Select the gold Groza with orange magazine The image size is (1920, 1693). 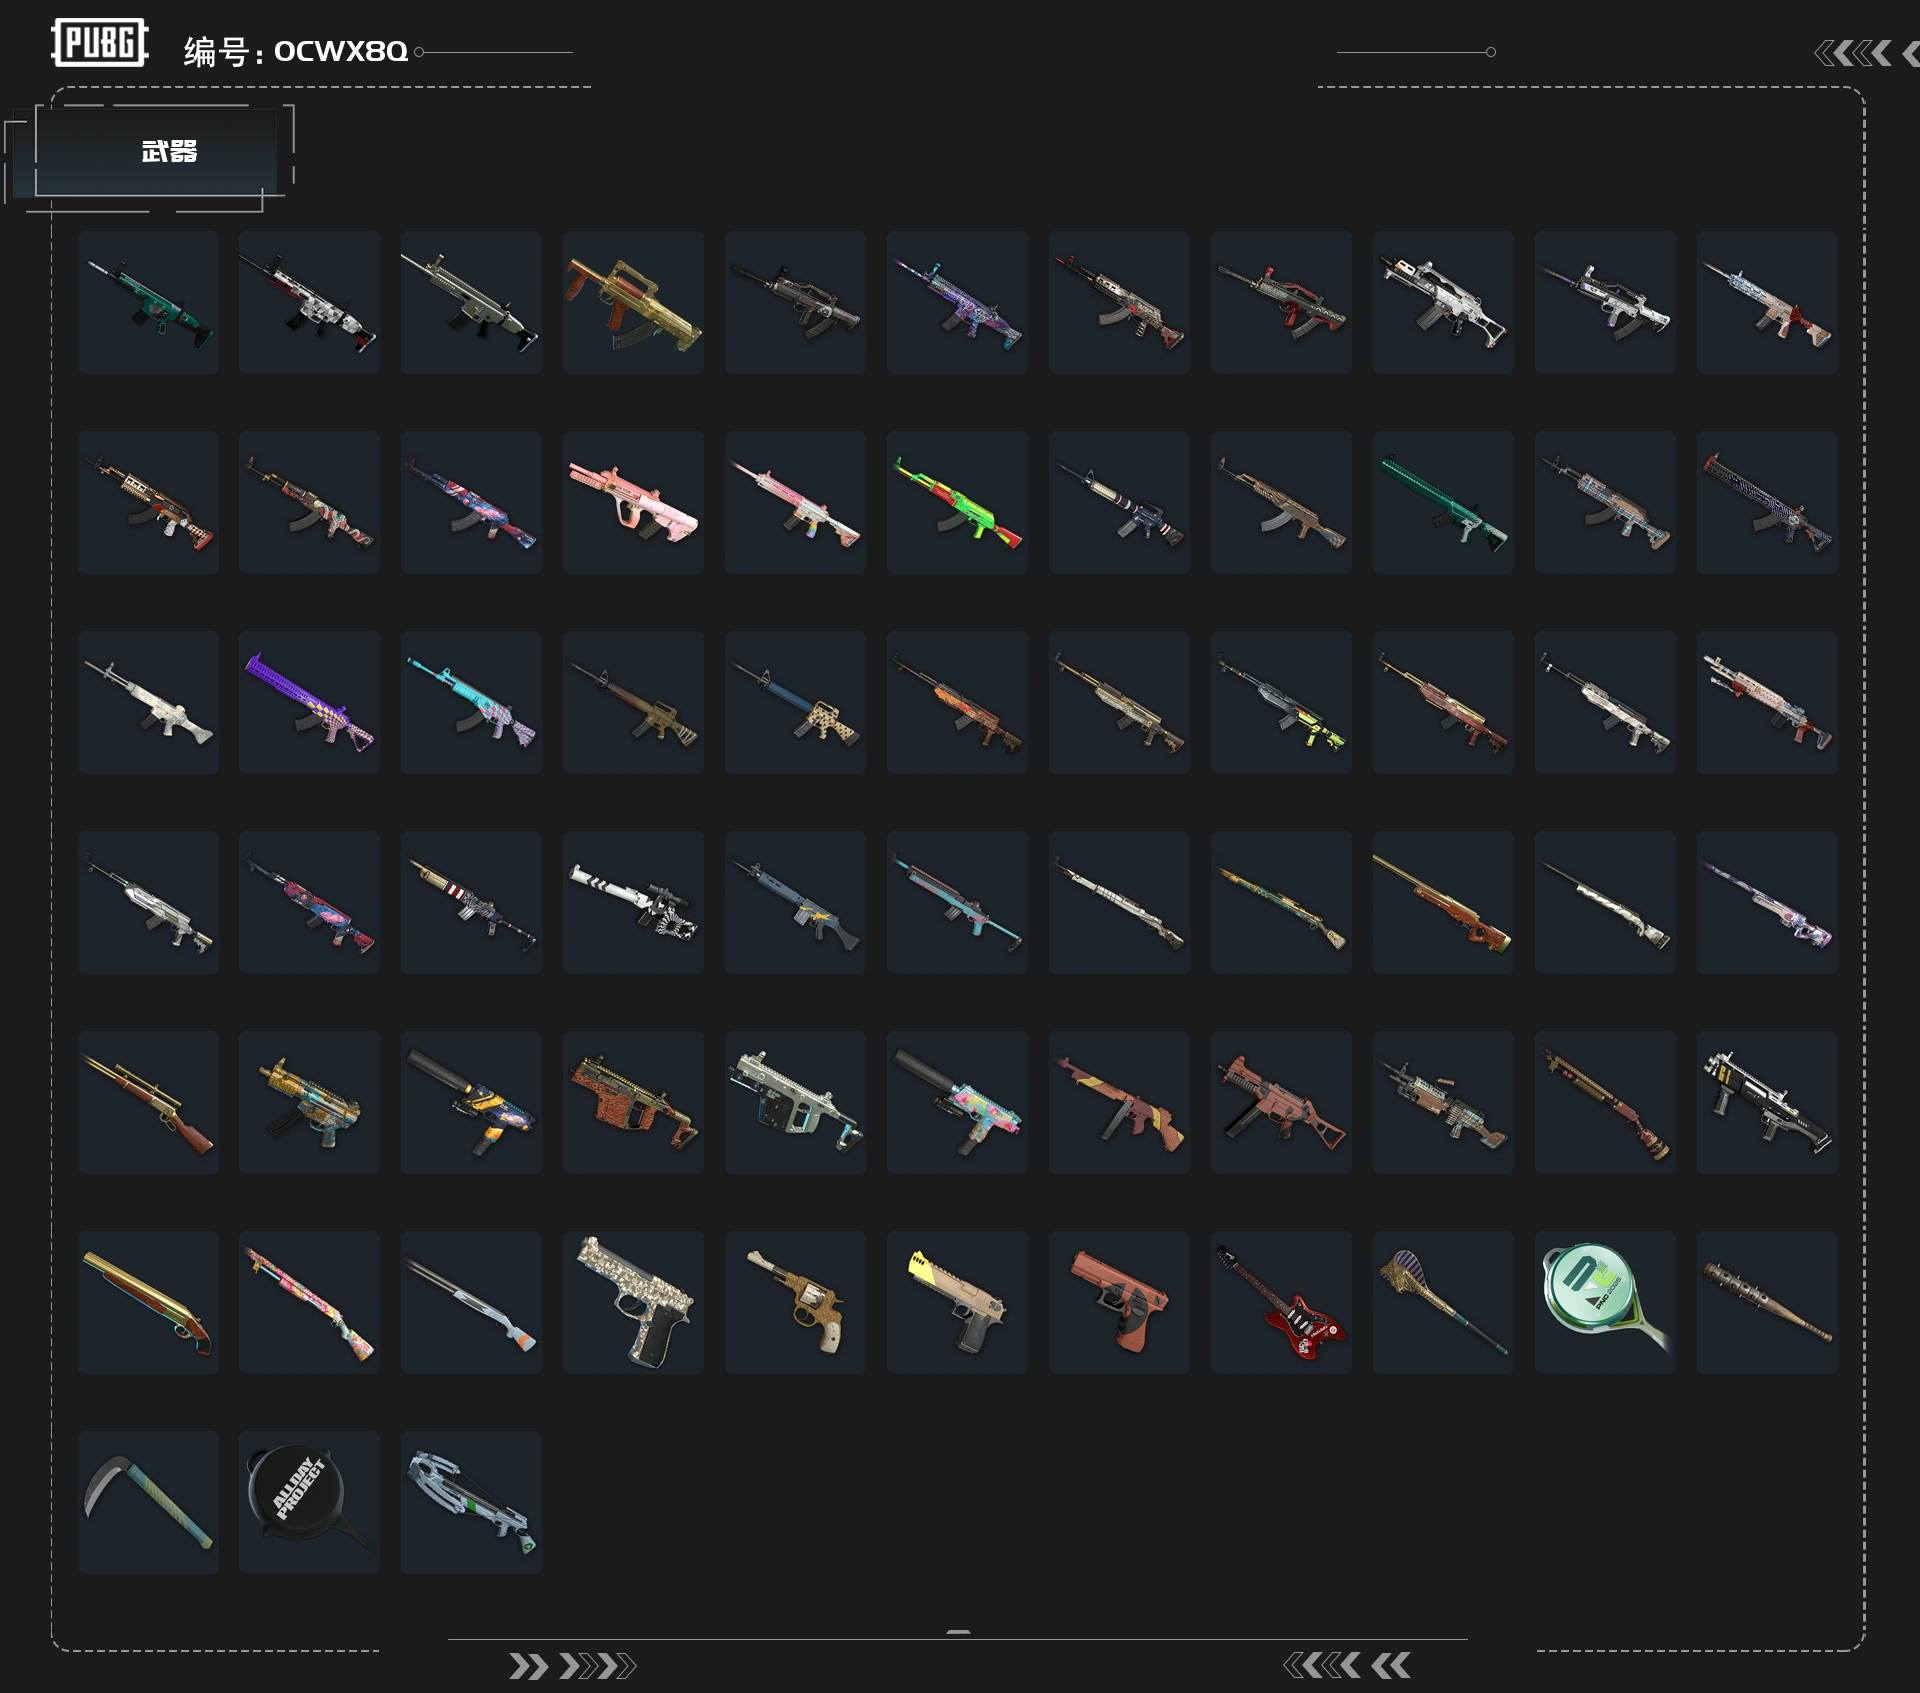coord(633,302)
